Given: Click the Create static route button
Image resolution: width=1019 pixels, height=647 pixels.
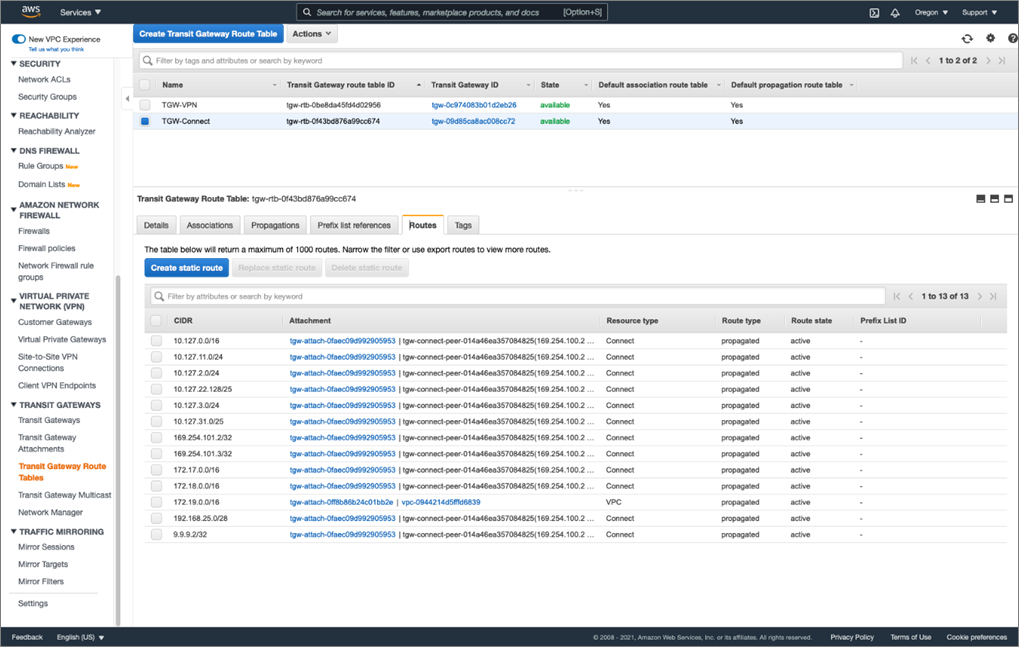Looking at the screenshot, I should point(187,268).
